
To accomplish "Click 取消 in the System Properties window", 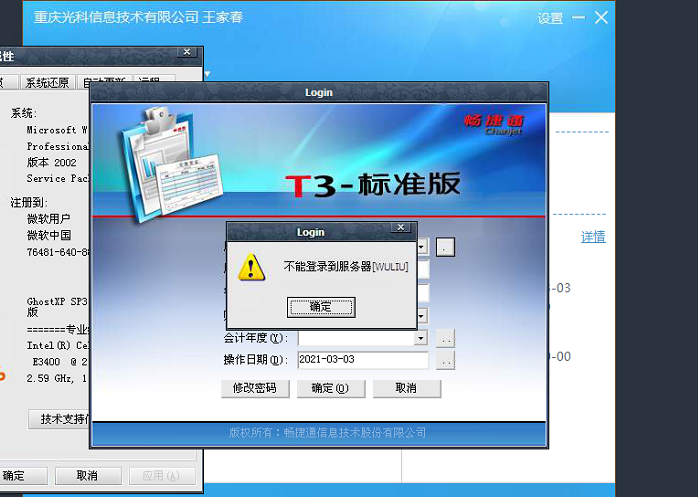I will (x=88, y=476).
